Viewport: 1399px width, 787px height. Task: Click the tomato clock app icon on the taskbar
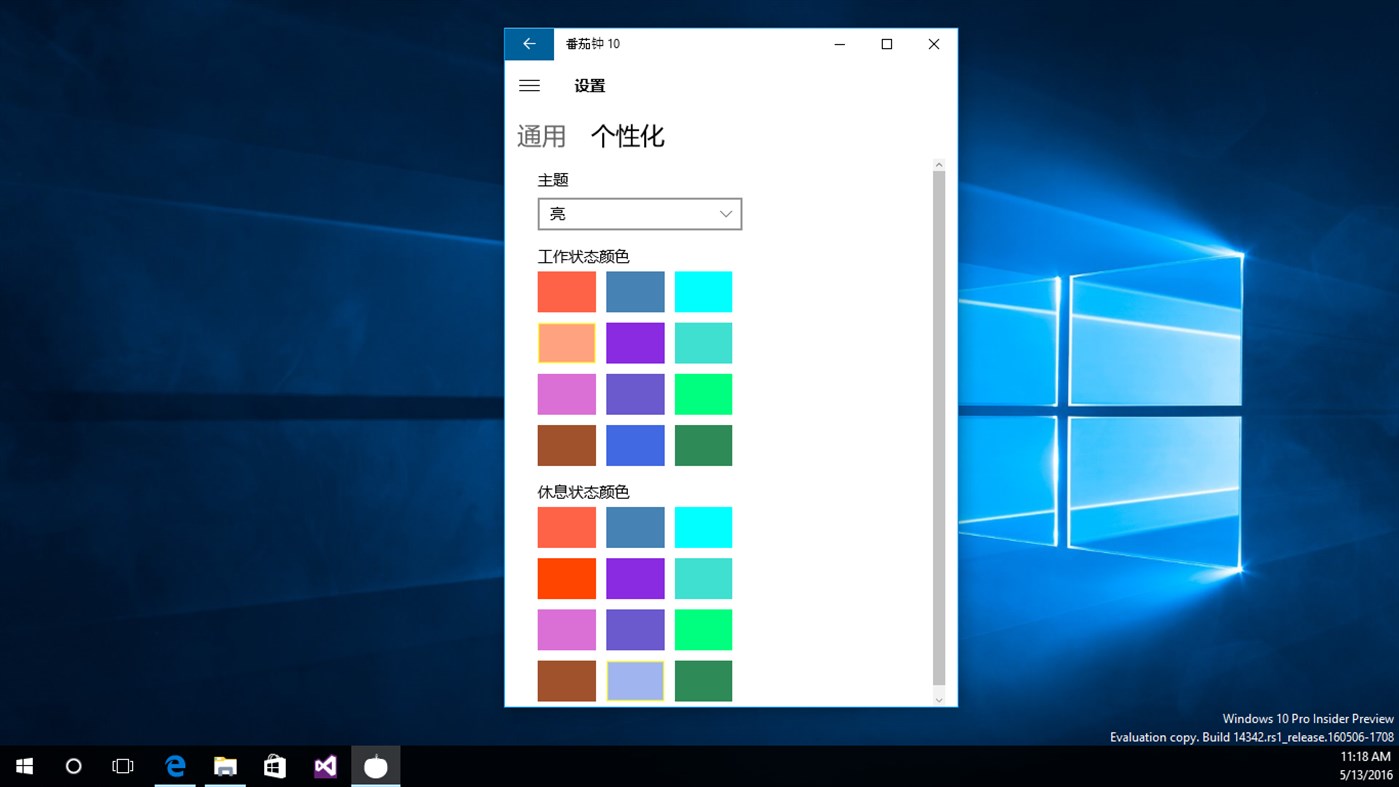tap(375, 766)
